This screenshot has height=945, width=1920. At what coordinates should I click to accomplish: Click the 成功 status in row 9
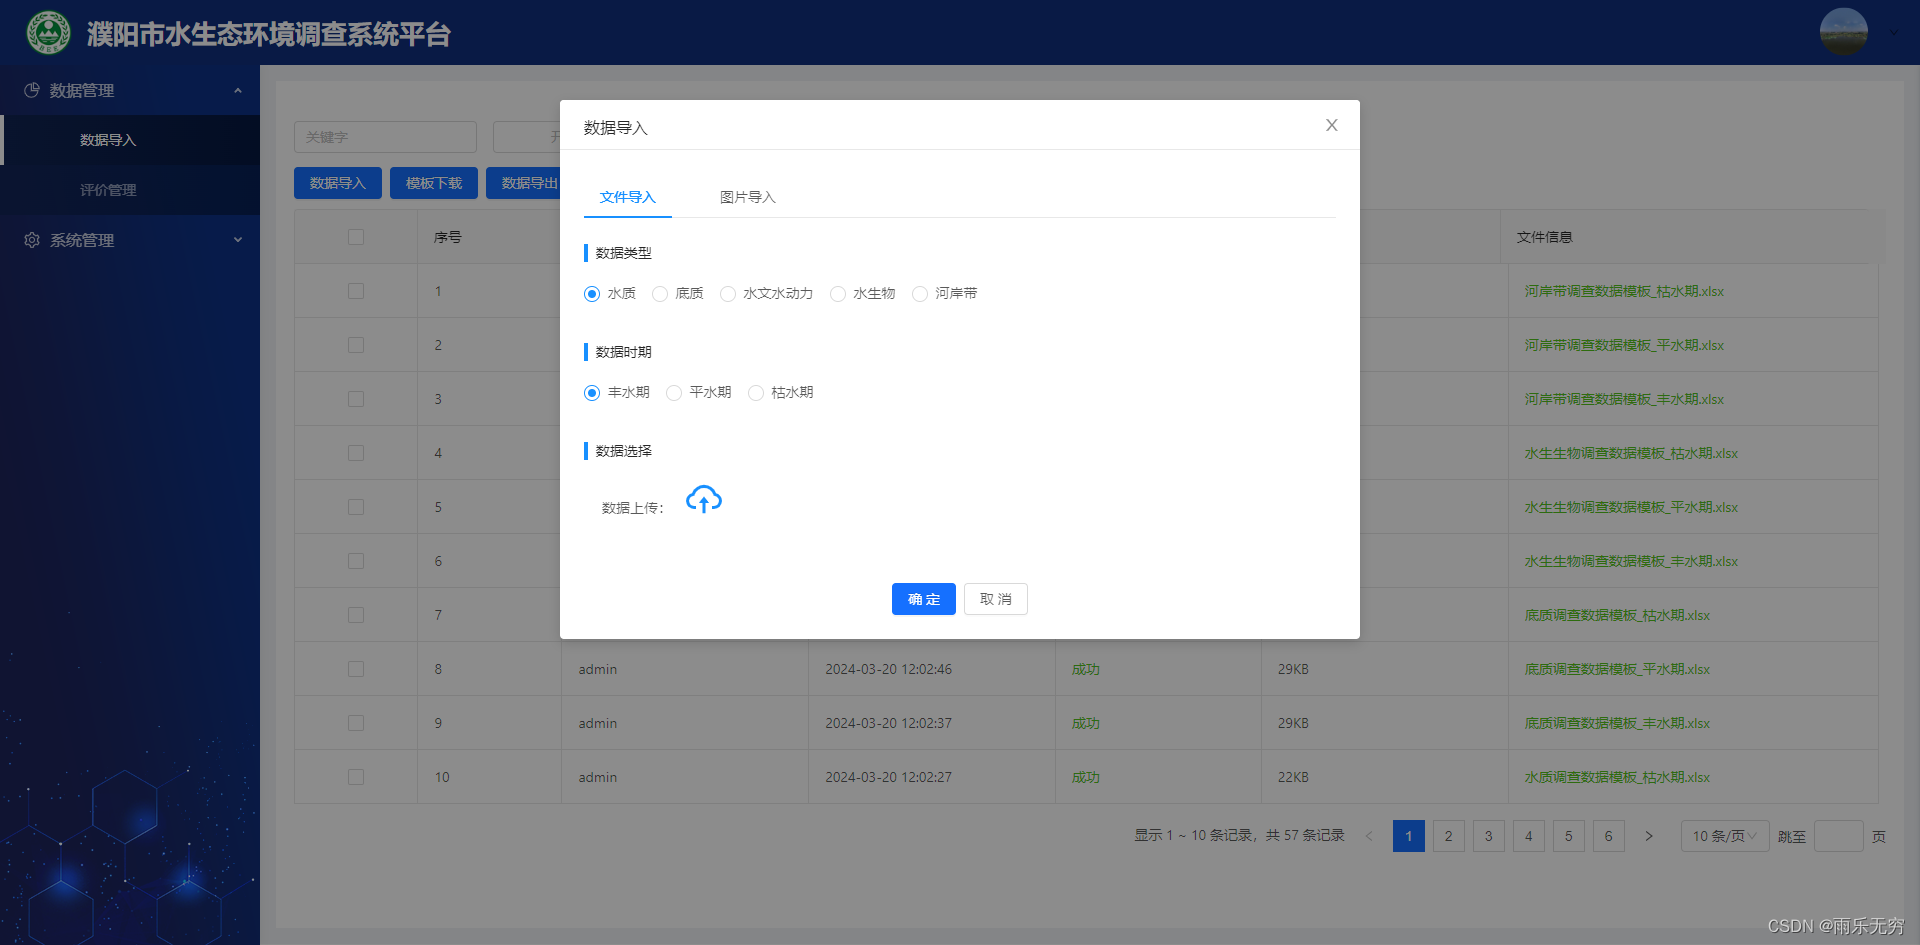(x=1085, y=723)
